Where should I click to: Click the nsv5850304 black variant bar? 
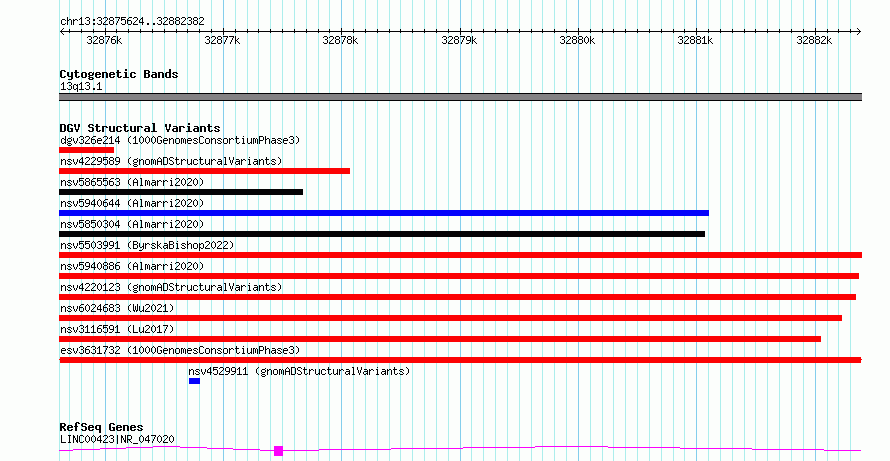tap(382, 234)
